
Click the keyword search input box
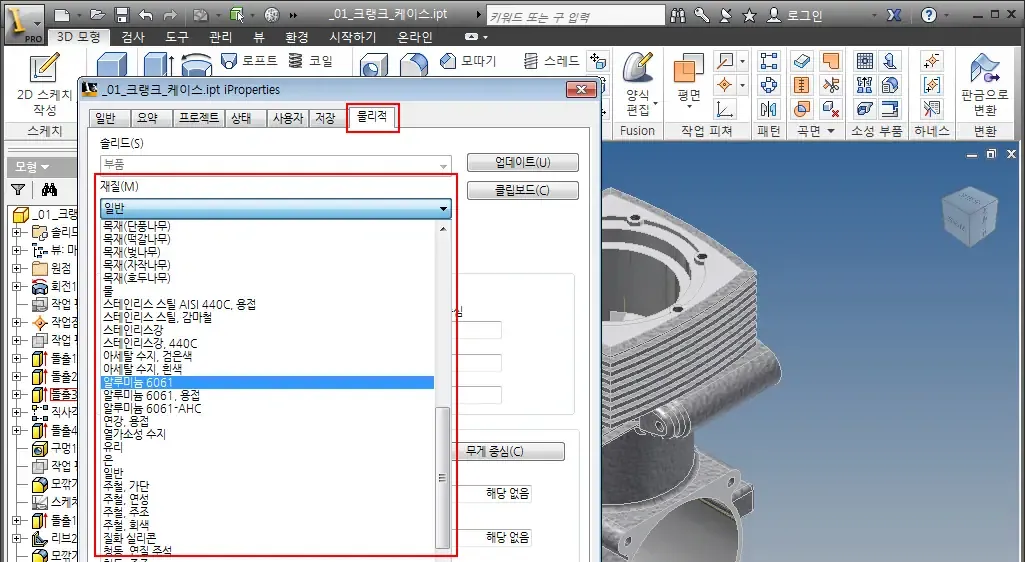click(575, 16)
